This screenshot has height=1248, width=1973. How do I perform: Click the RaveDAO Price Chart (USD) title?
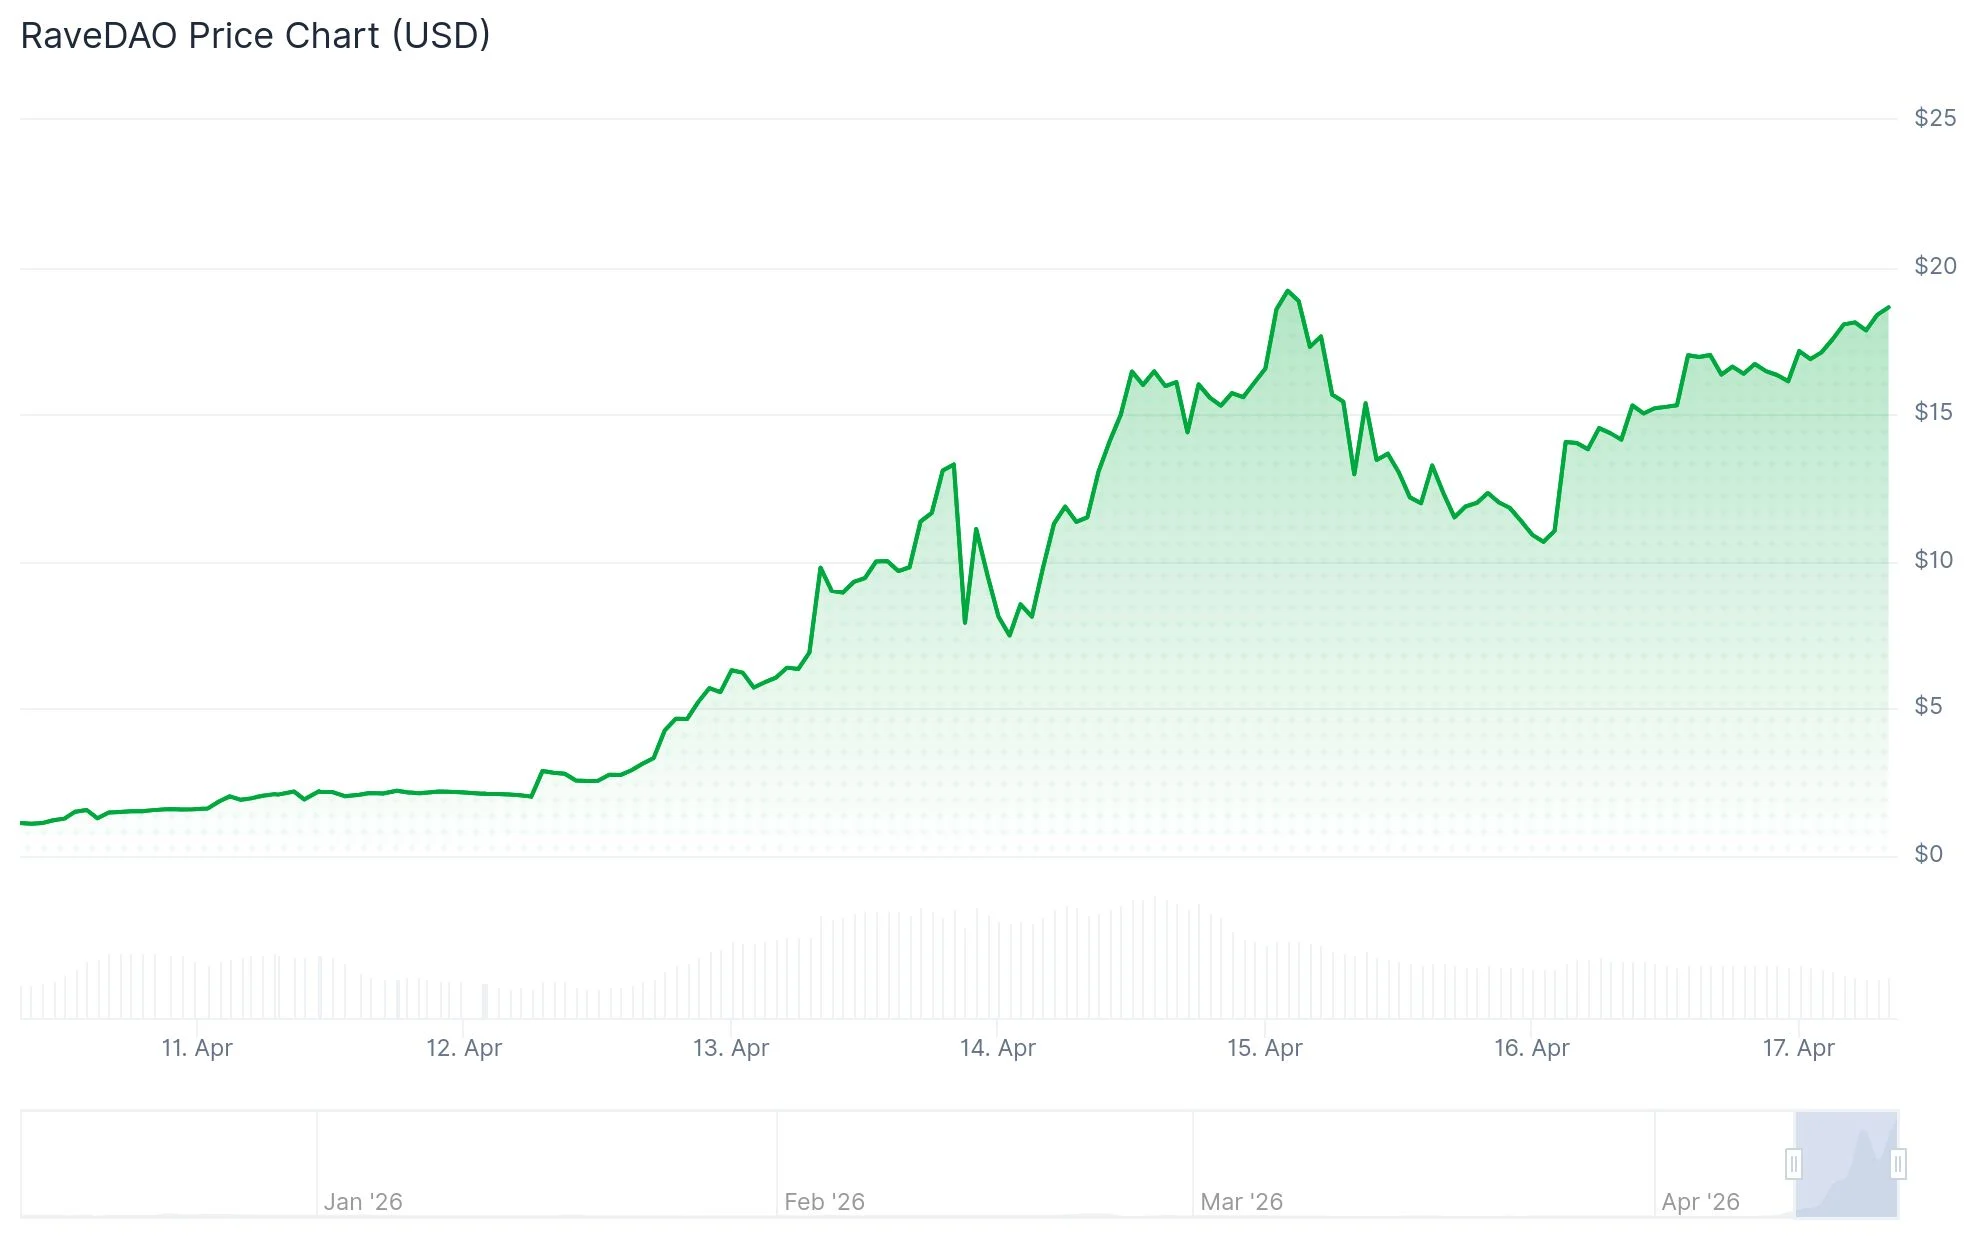click(x=256, y=36)
